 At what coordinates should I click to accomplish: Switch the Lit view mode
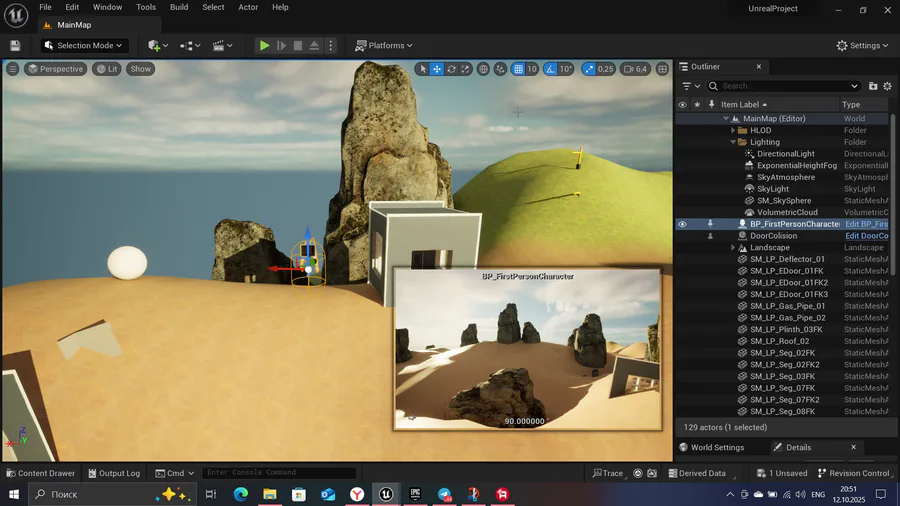(107, 69)
